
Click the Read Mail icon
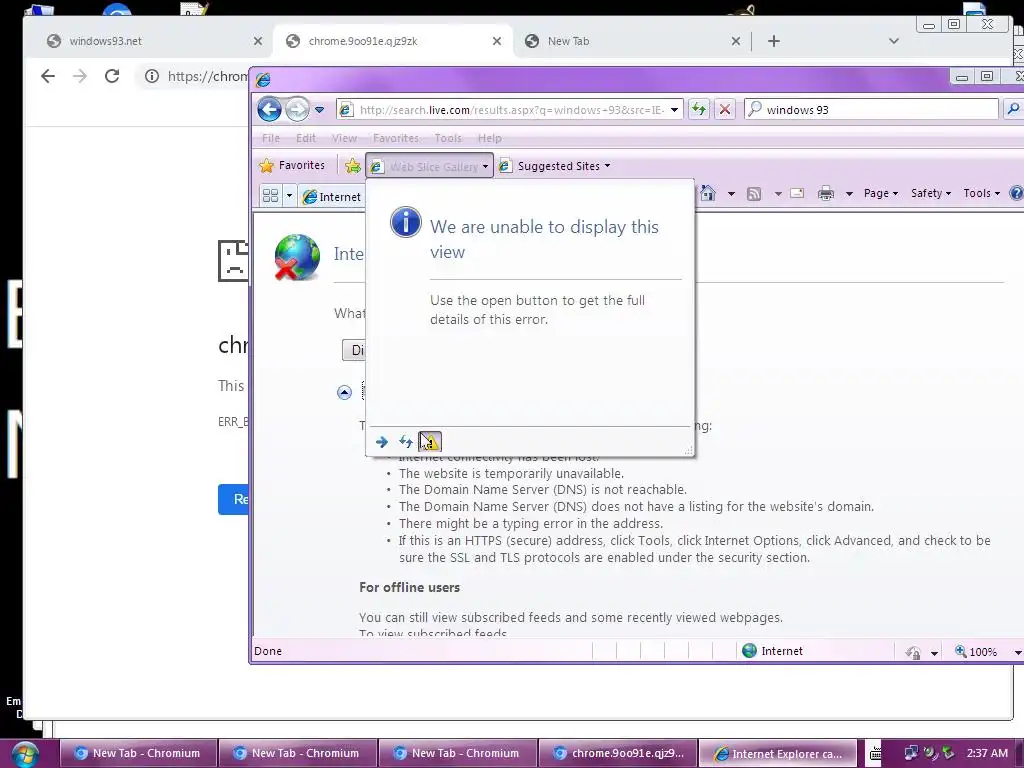tap(797, 193)
